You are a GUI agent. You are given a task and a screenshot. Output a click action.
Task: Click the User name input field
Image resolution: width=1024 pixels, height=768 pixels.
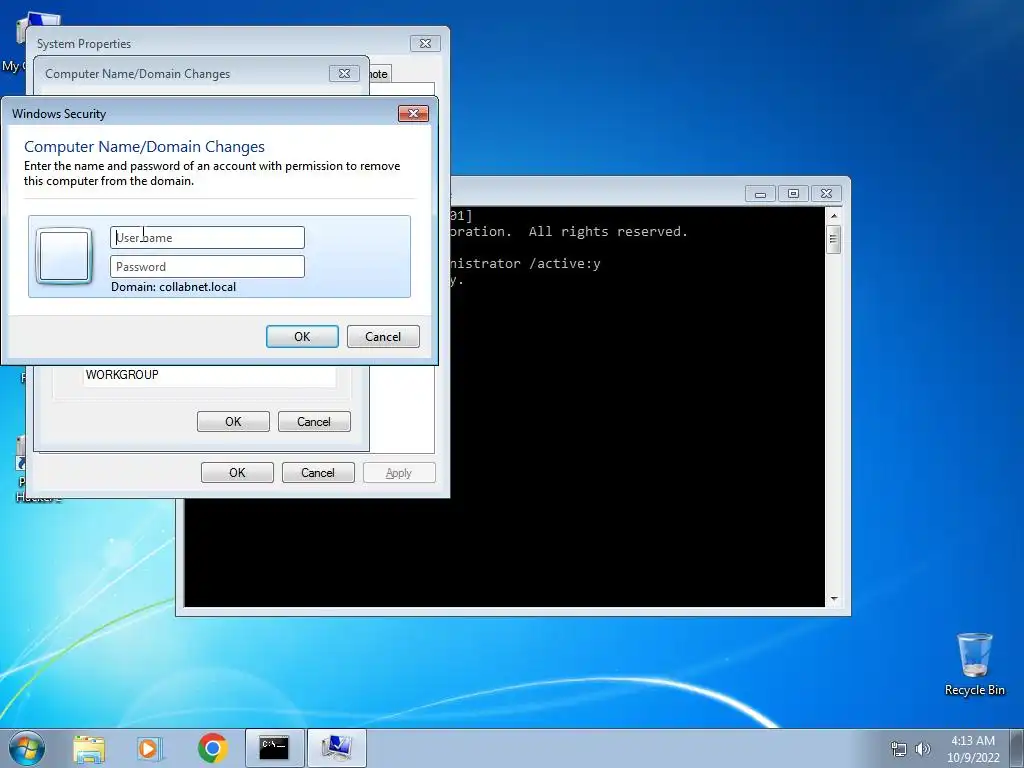[207, 238]
